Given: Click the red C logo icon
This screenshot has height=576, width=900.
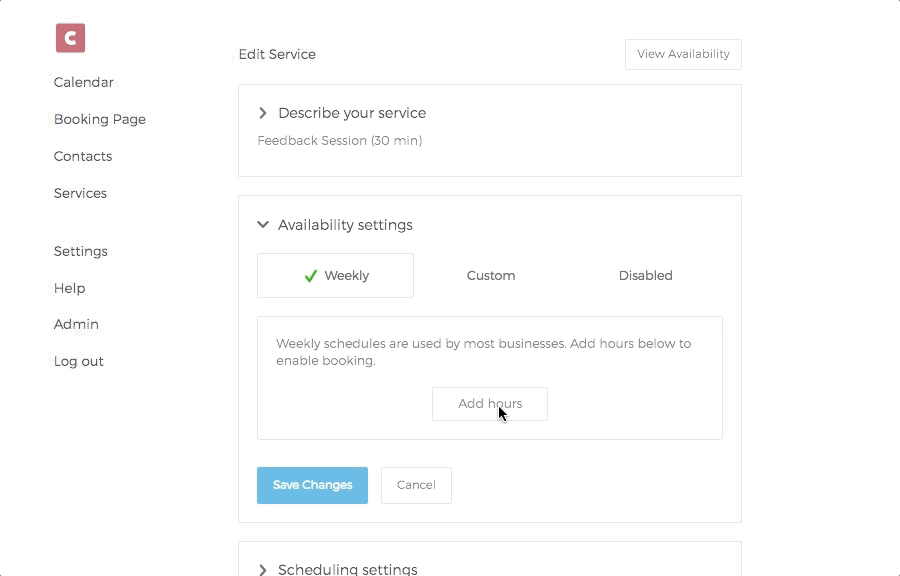Looking at the screenshot, I should click(70, 38).
